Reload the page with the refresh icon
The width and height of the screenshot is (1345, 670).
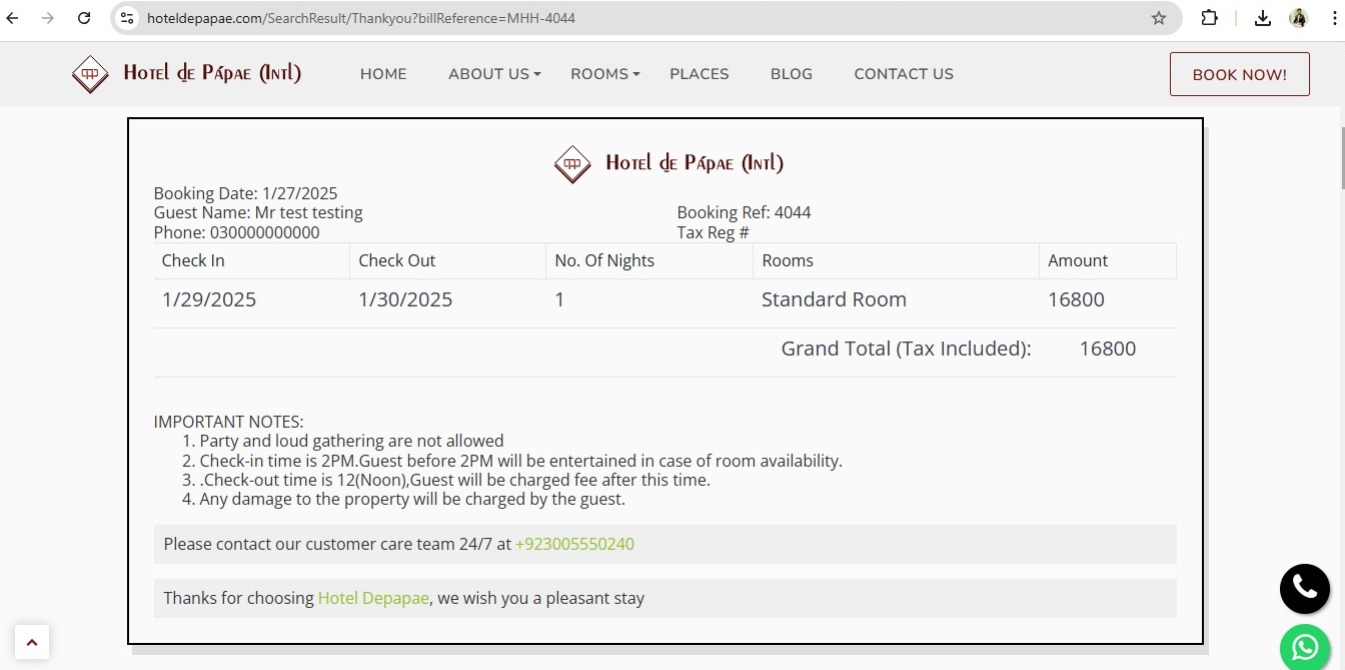(x=84, y=18)
